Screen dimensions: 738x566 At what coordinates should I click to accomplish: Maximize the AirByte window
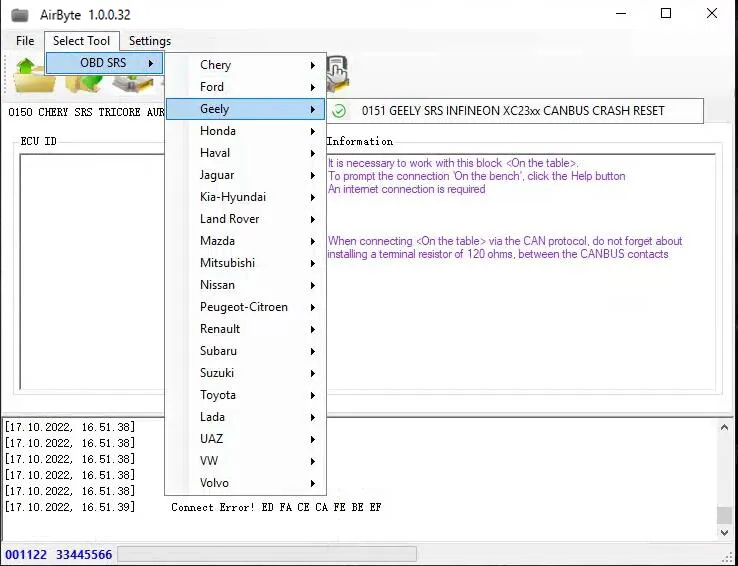coord(666,14)
